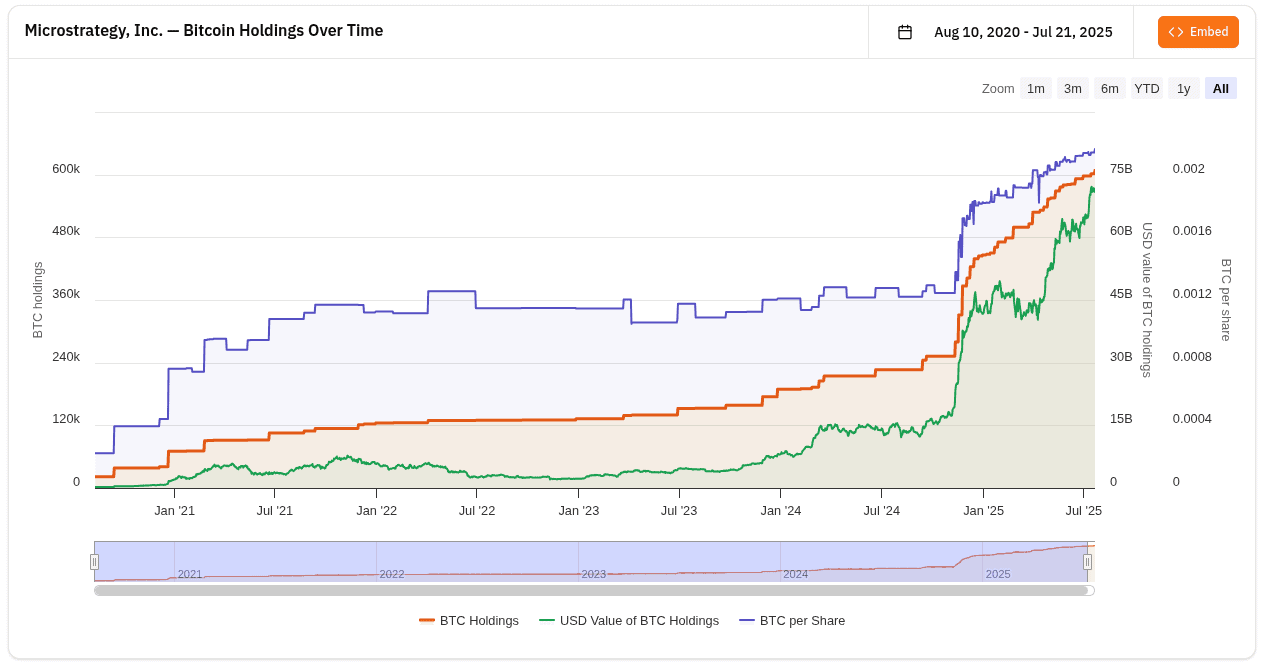Viewport: 1264px width, 666px height.
Task: Select the 1m zoom range
Action: [1036, 88]
